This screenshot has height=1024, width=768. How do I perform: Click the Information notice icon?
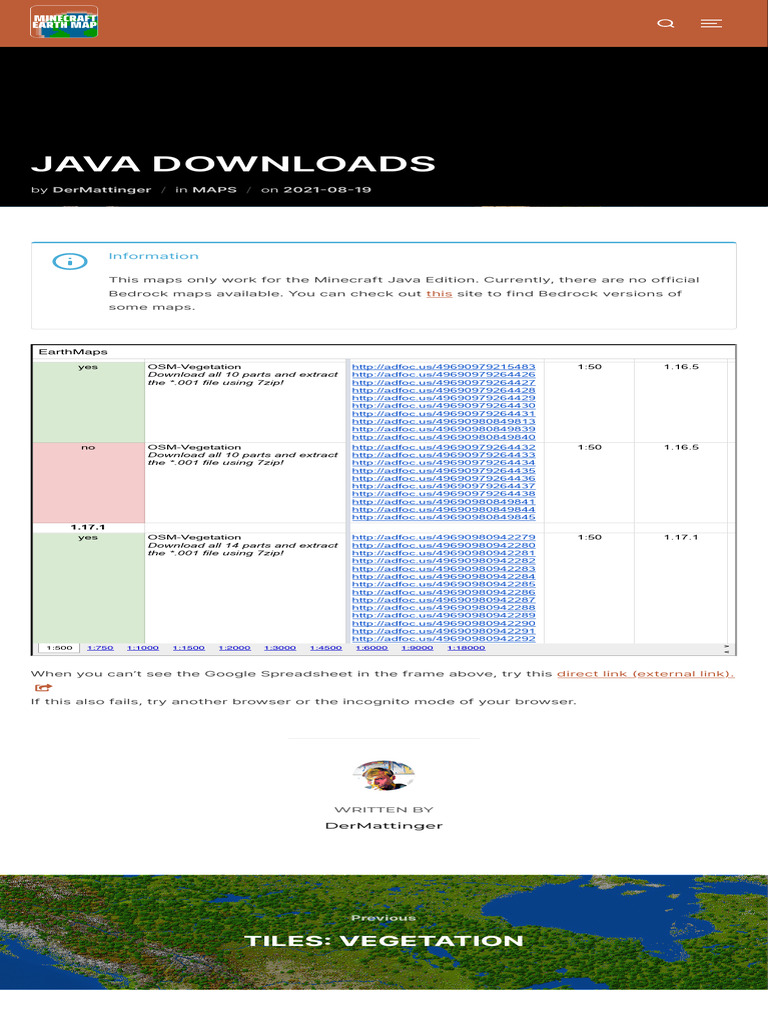[70, 262]
